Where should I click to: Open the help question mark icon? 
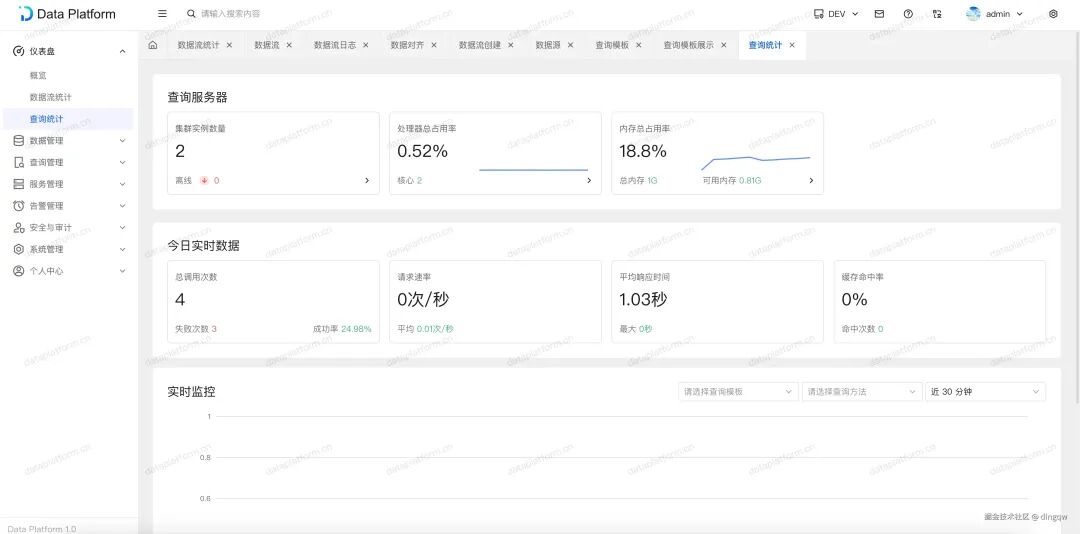(x=908, y=14)
